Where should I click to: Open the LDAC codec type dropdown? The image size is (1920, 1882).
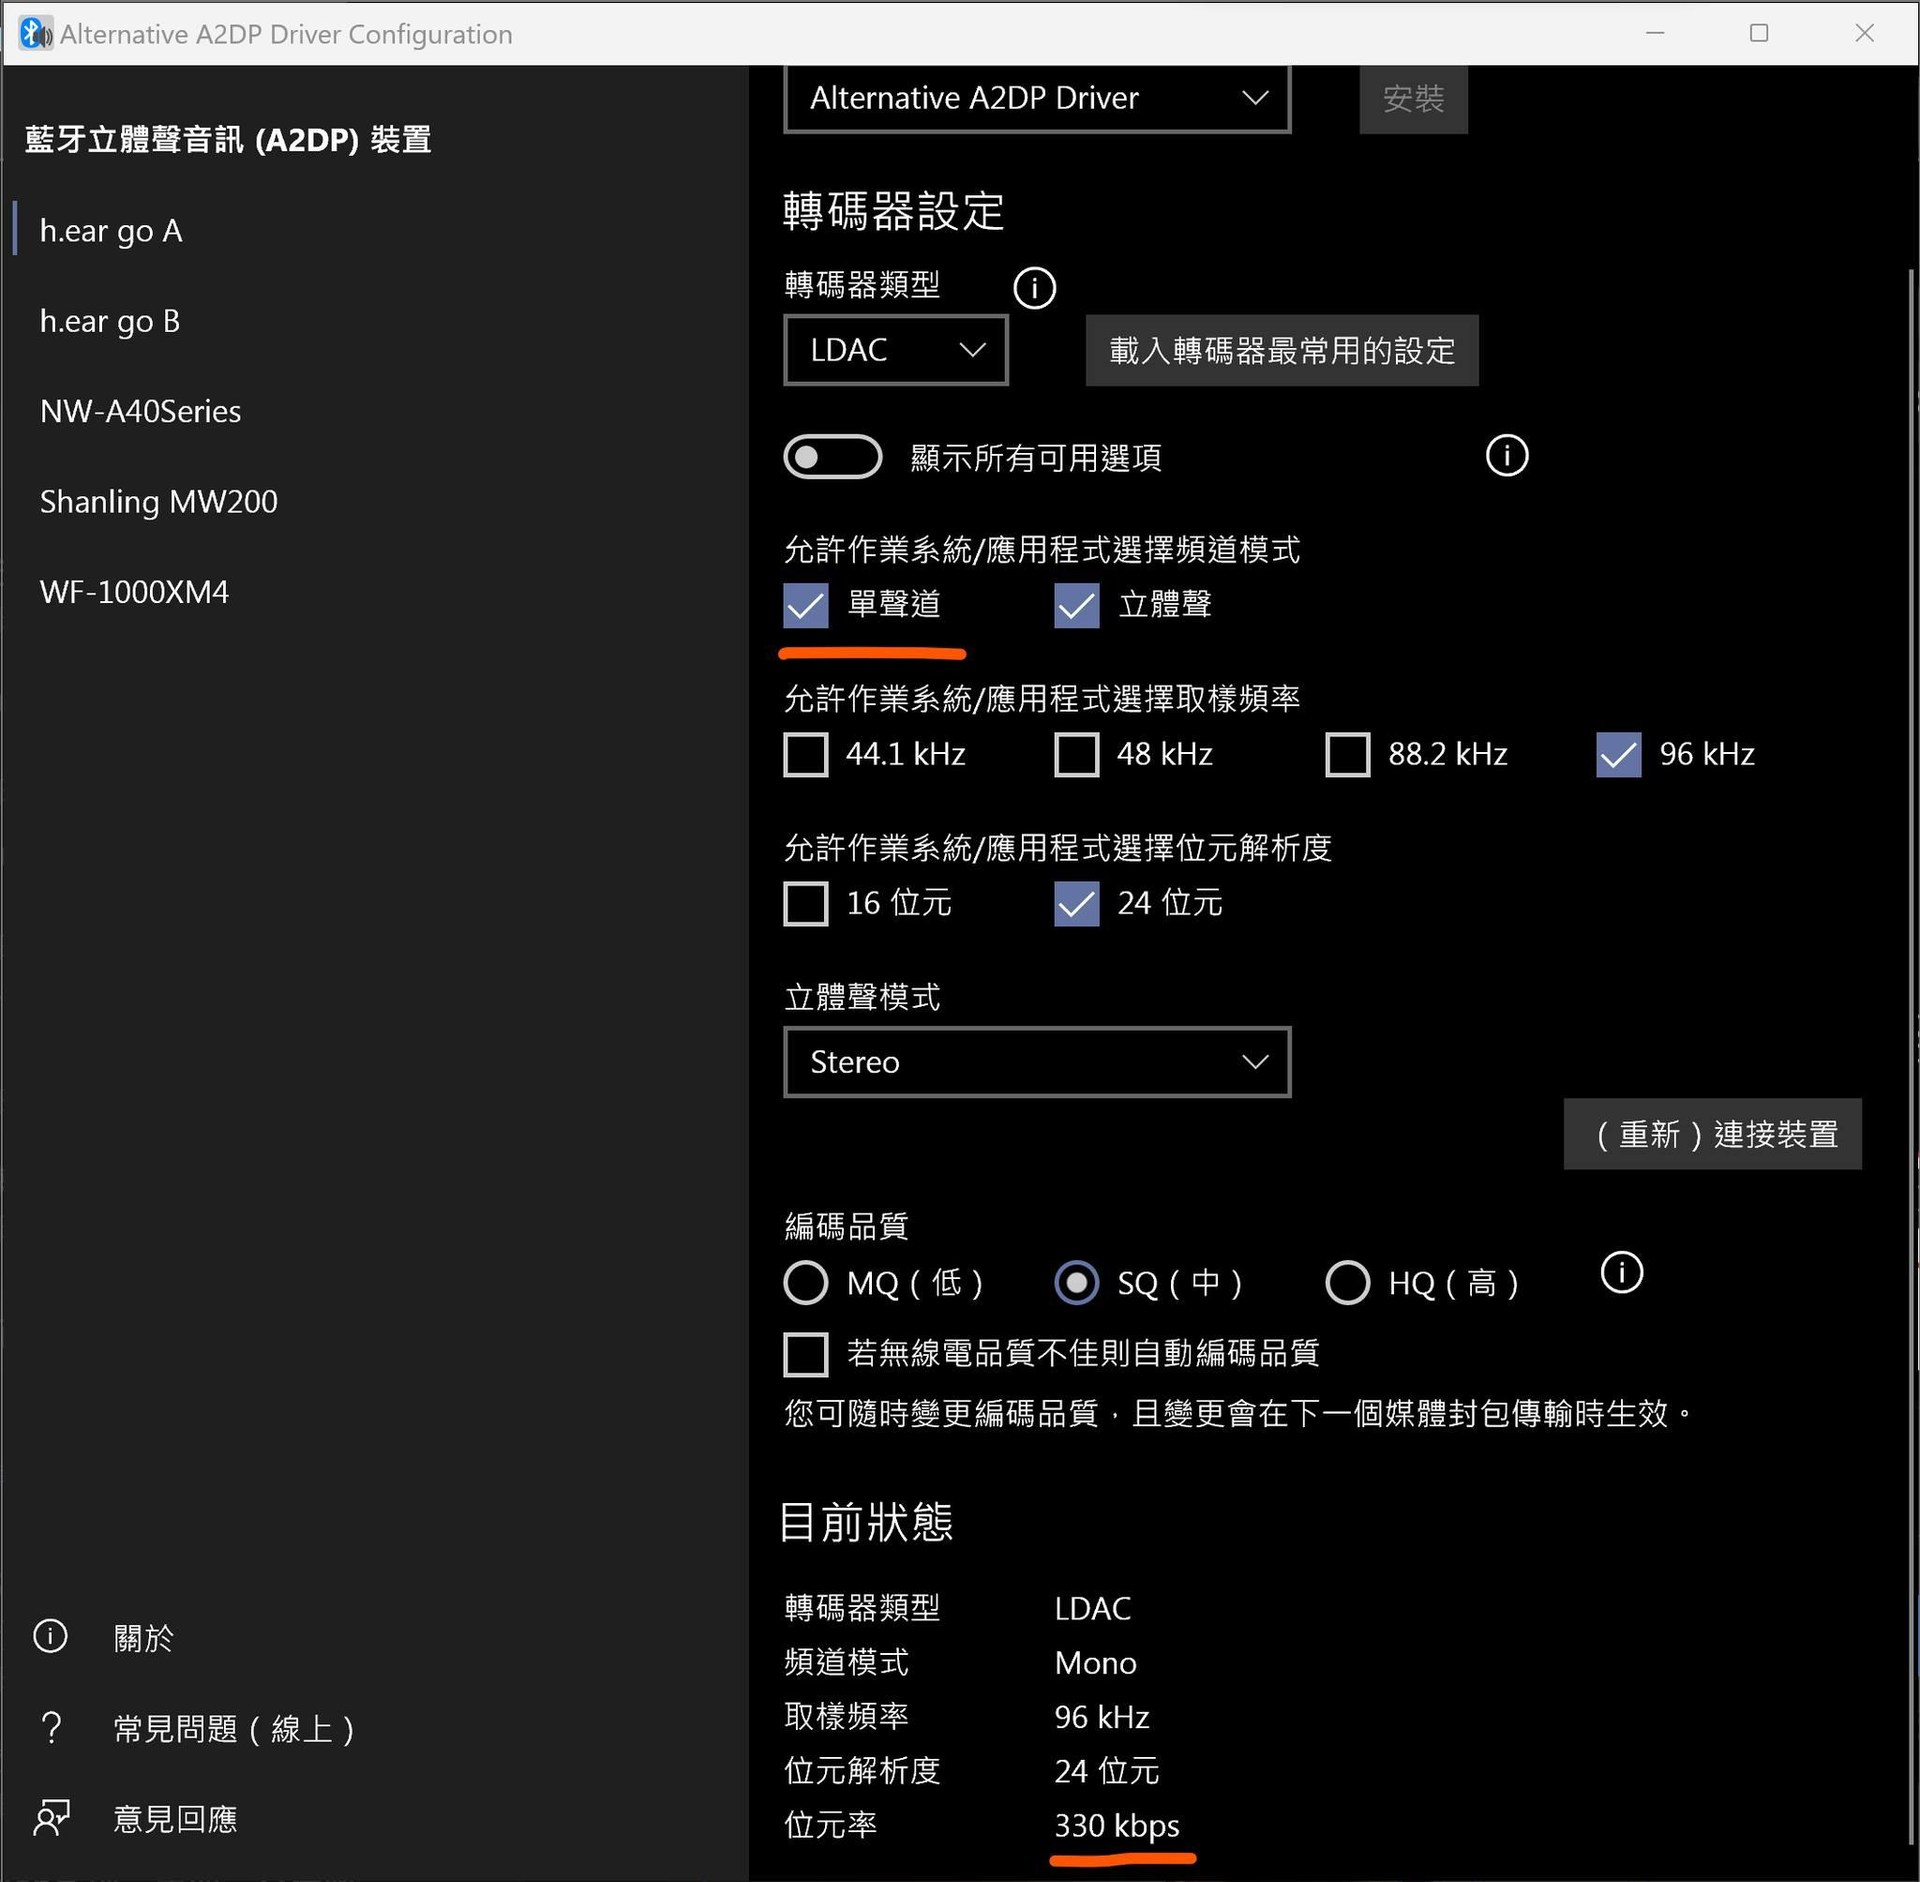(x=895, y=350)
